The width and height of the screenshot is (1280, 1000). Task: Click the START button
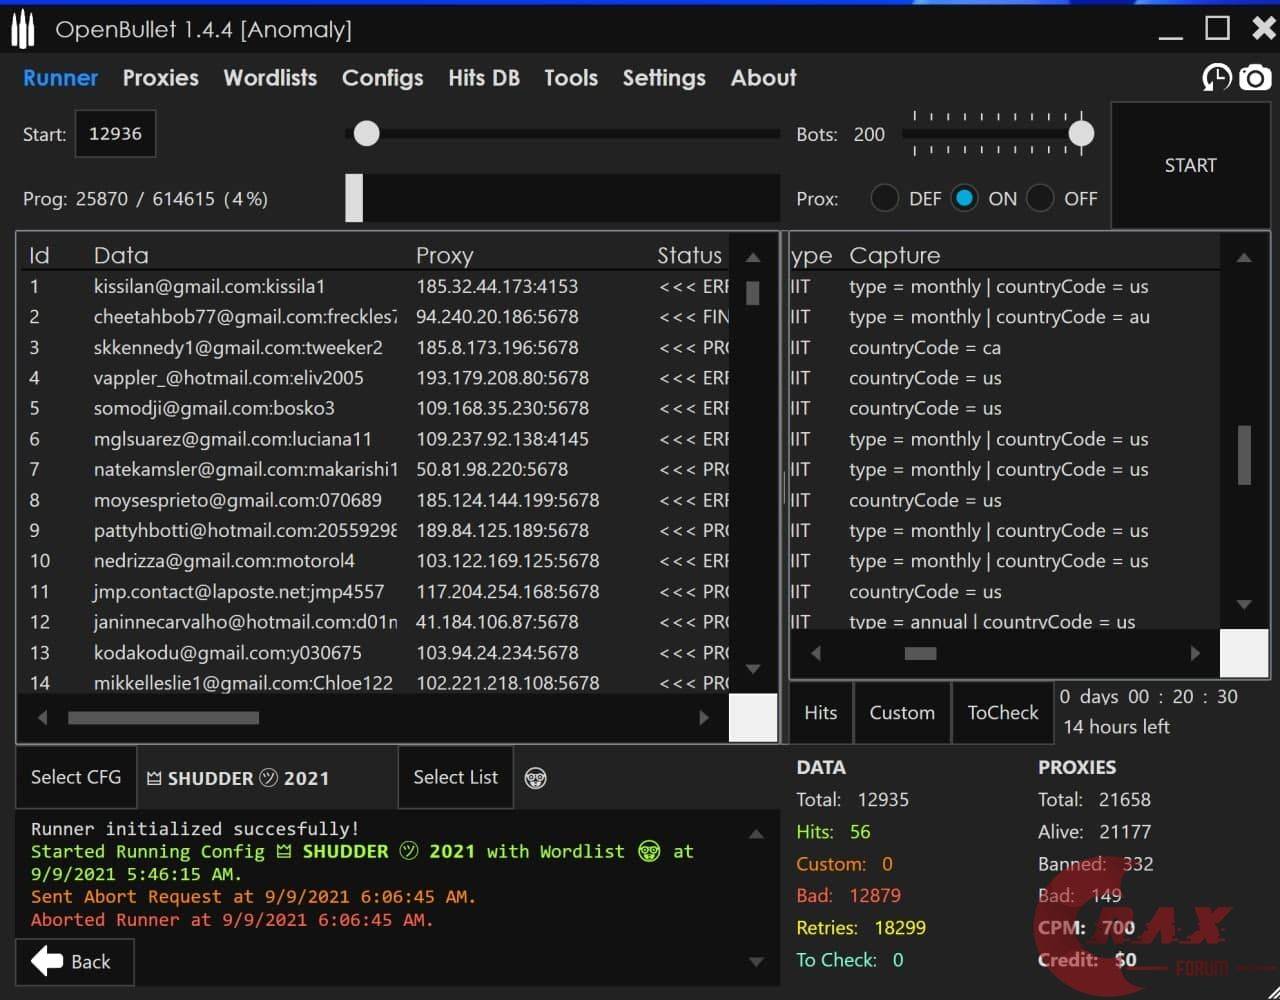pyautogui.click(x=1190, y=165)
